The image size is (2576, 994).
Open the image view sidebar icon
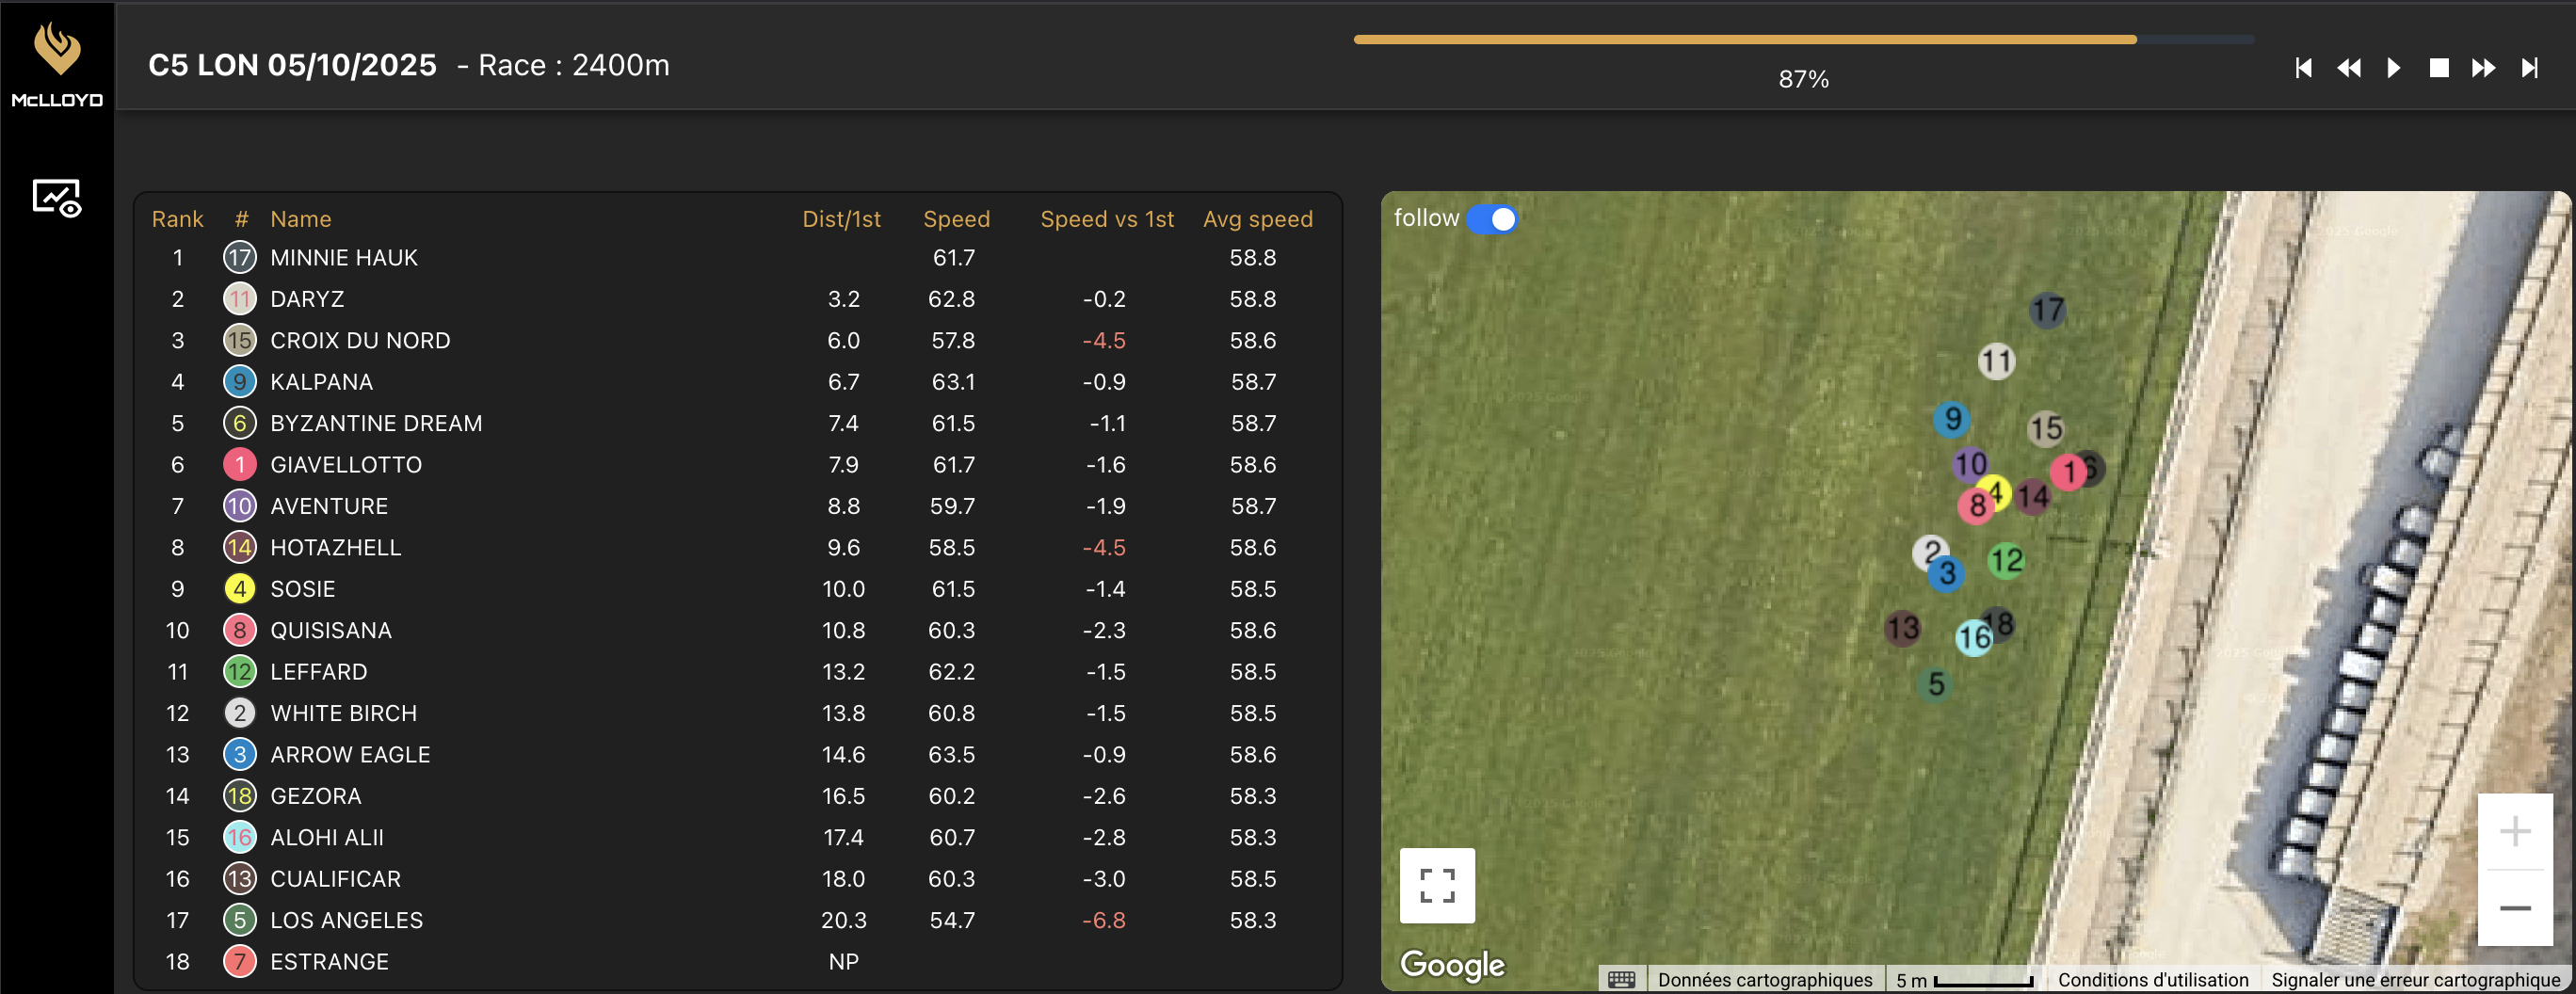pyautogui.click(x=57, y=197)
